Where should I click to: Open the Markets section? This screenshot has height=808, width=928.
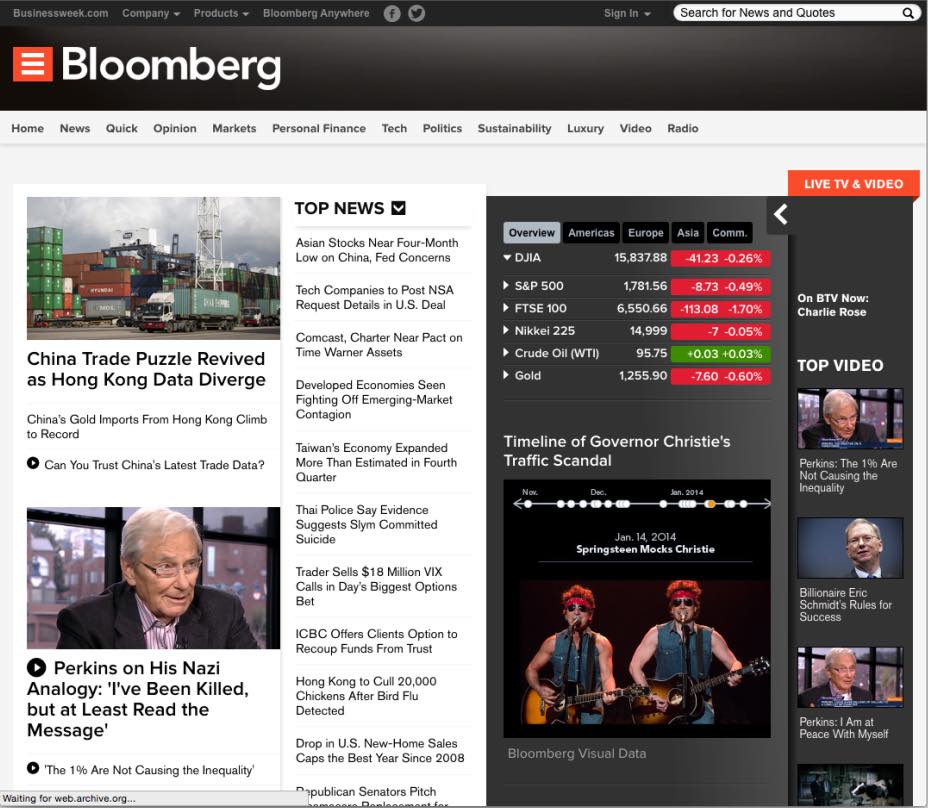234,128
